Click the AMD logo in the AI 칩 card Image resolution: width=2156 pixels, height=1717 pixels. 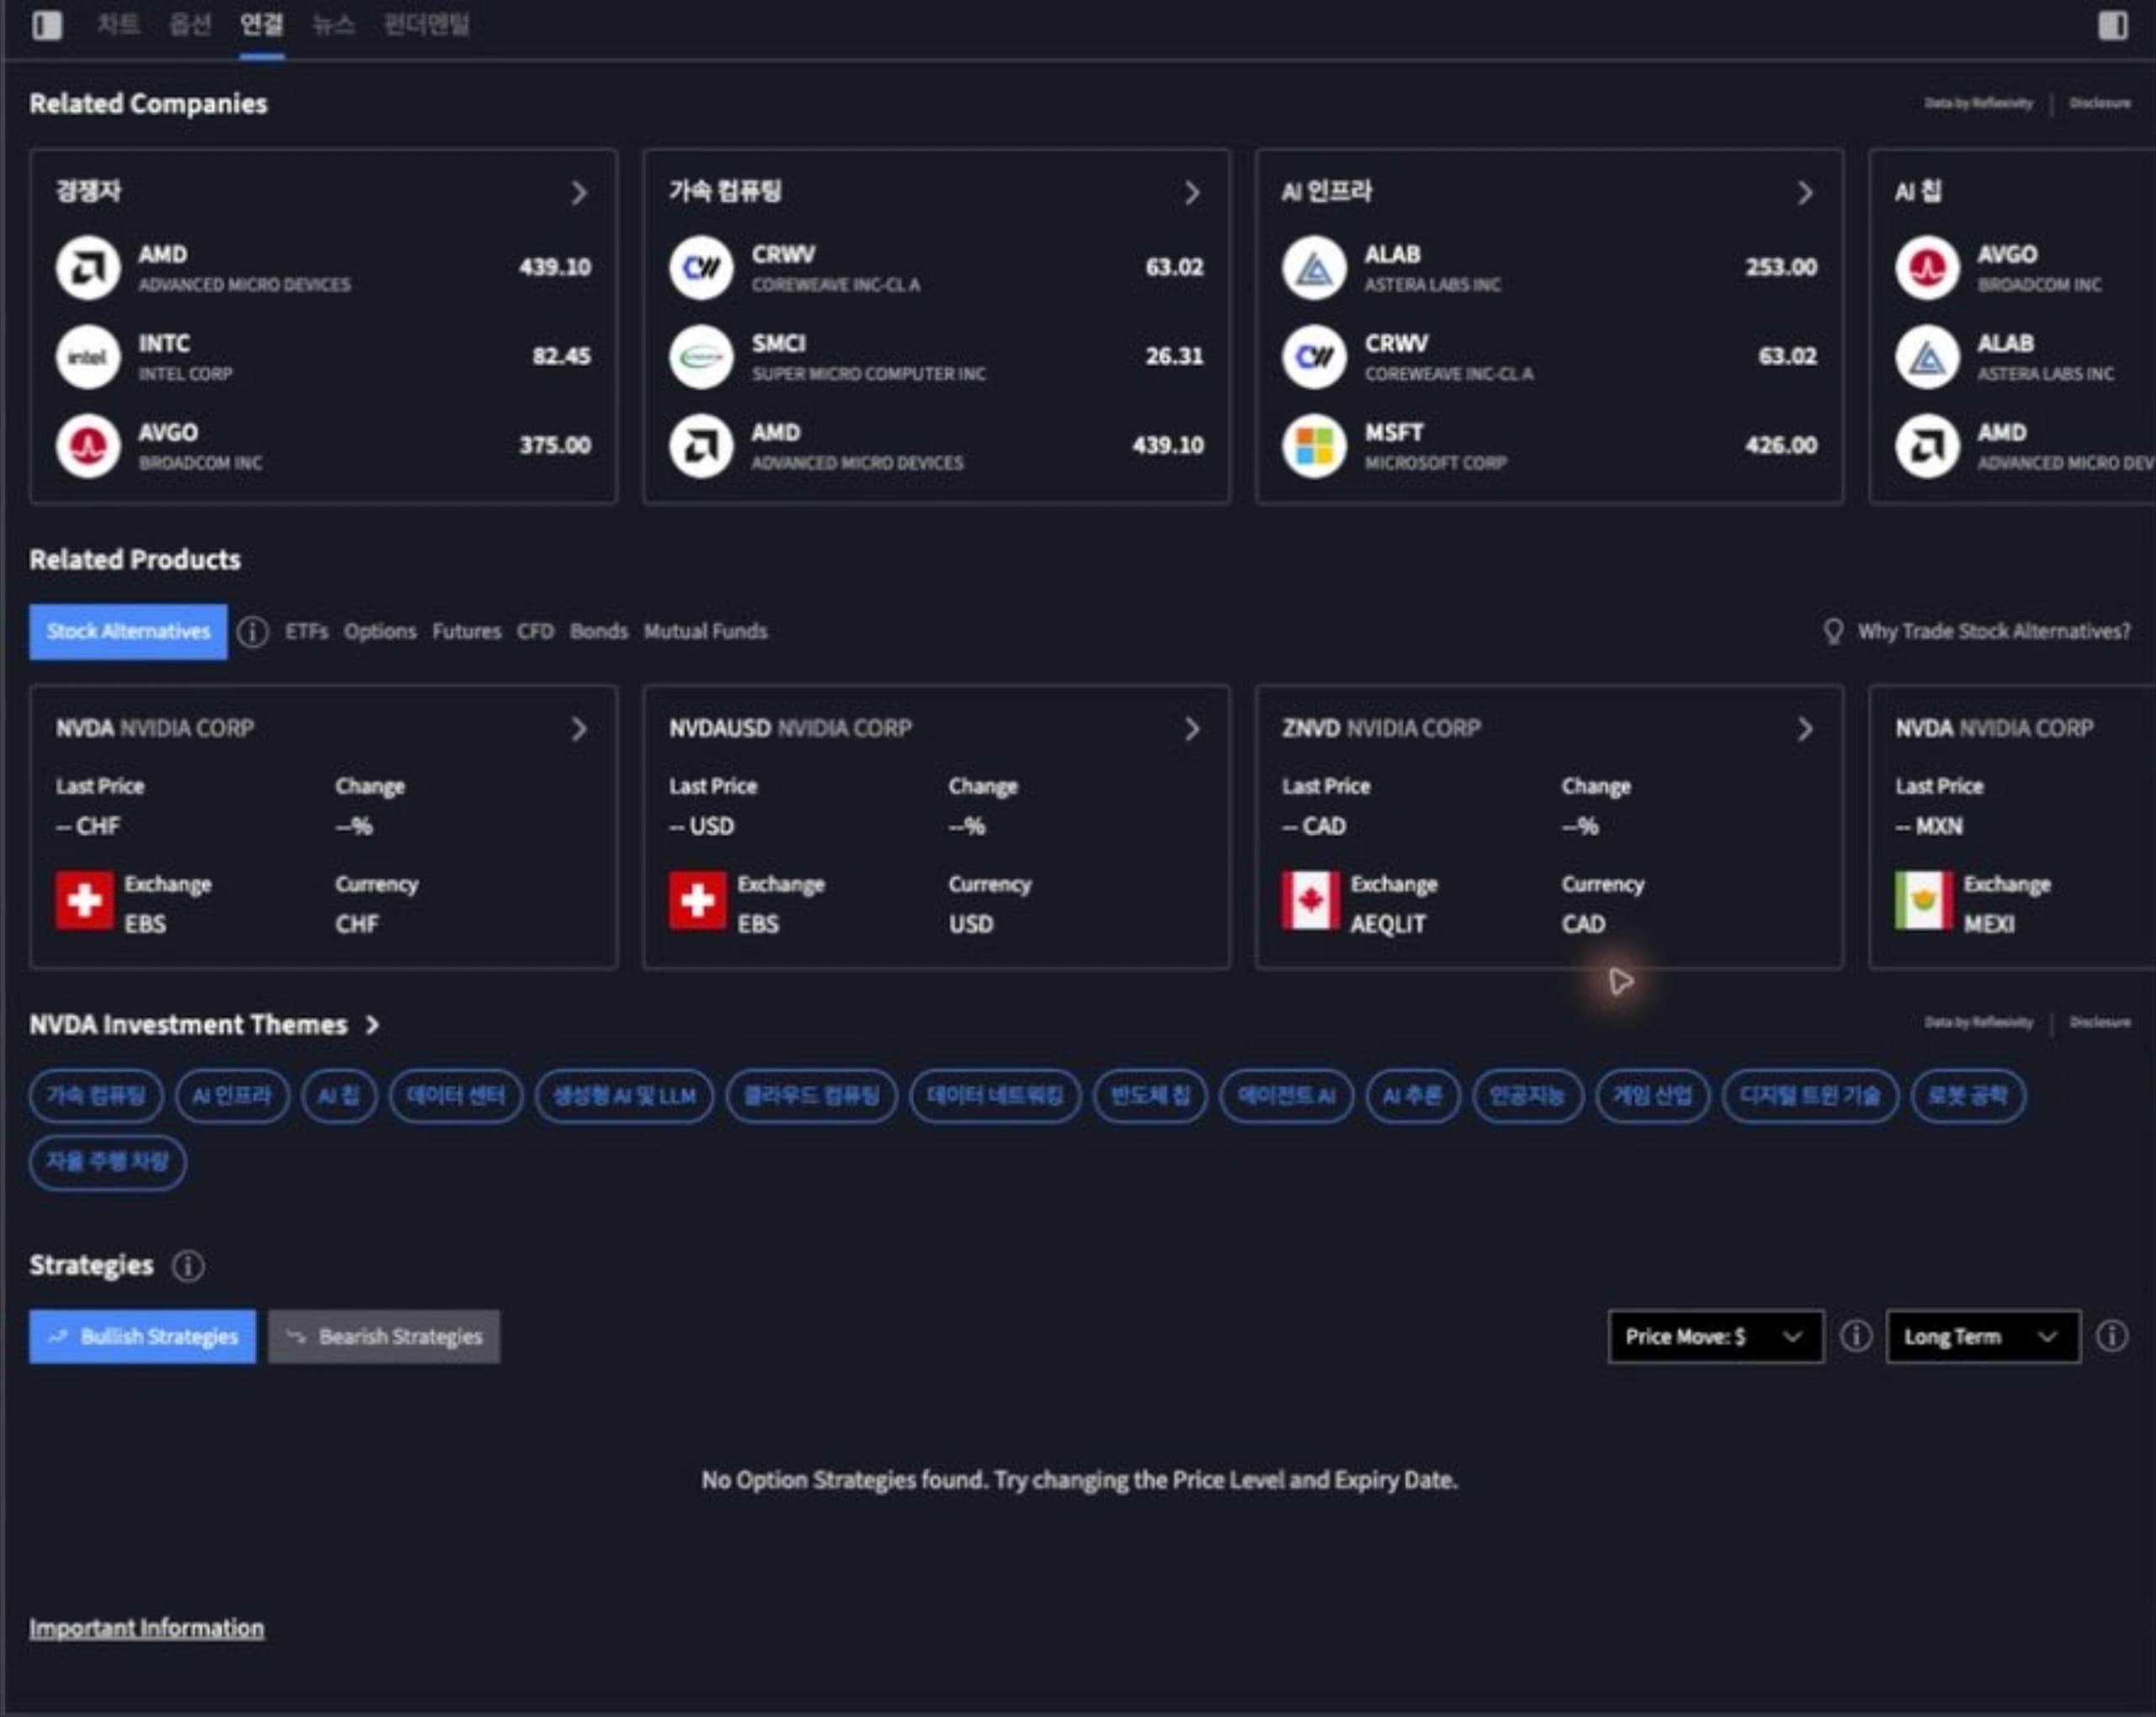[x=1927, y=446]
